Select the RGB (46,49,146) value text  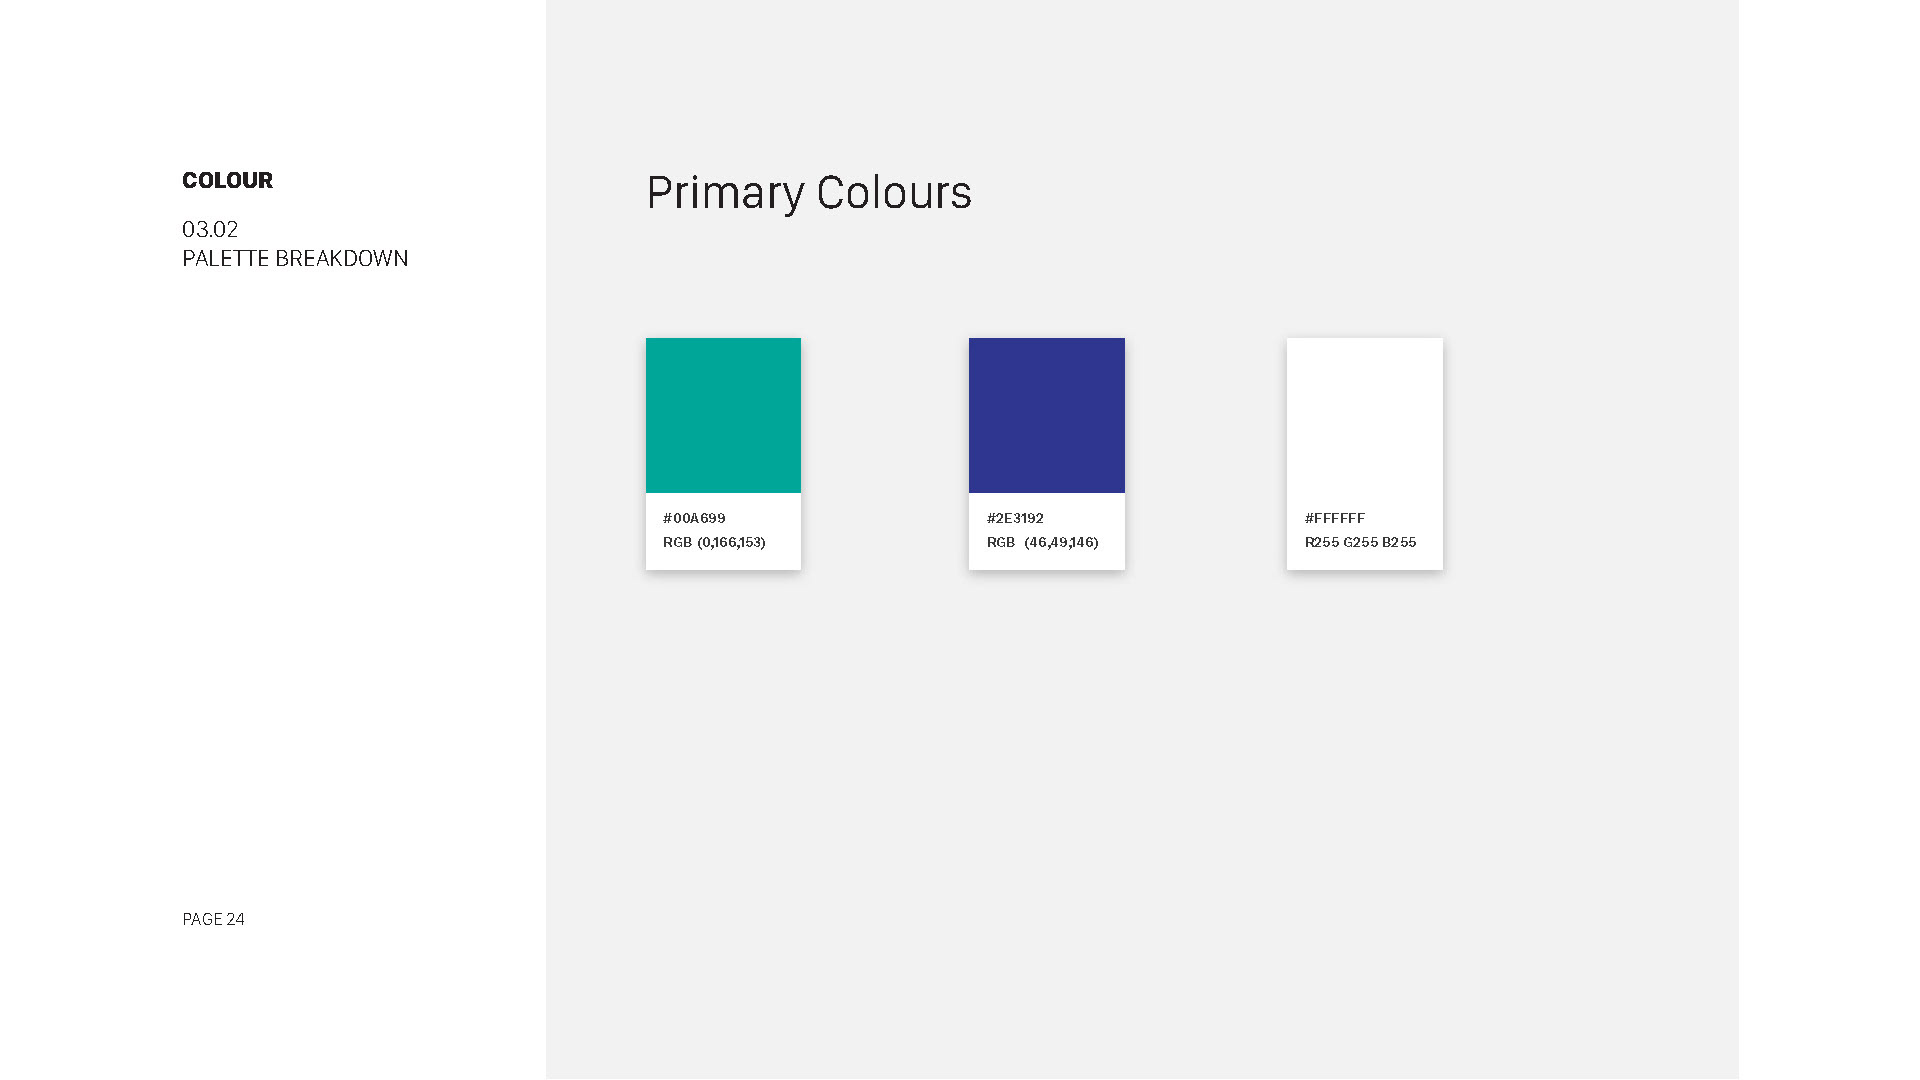click(x=1042, y=542)
